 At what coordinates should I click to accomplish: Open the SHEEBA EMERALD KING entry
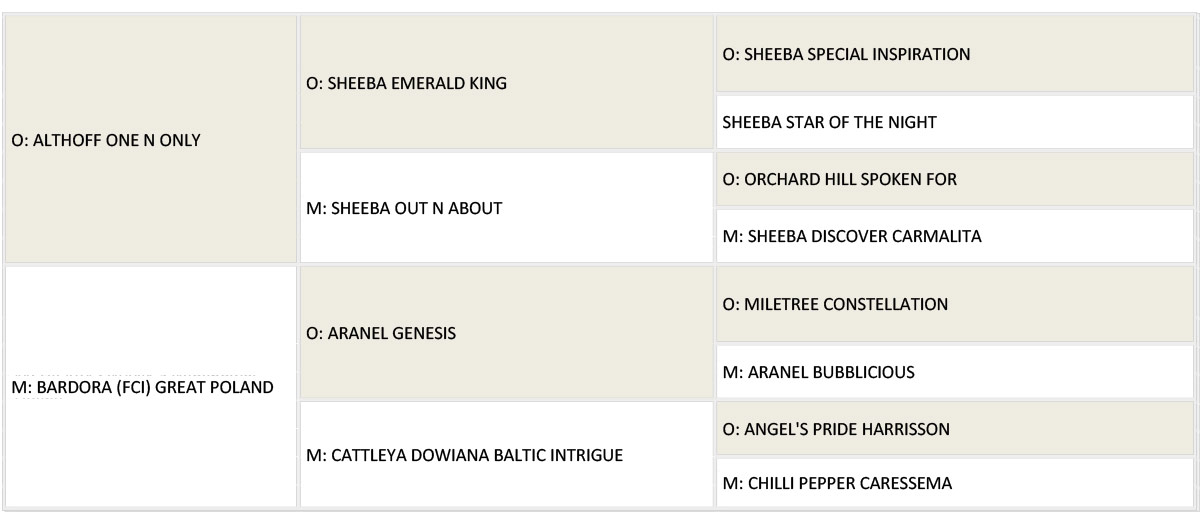[x=406, y=84]
